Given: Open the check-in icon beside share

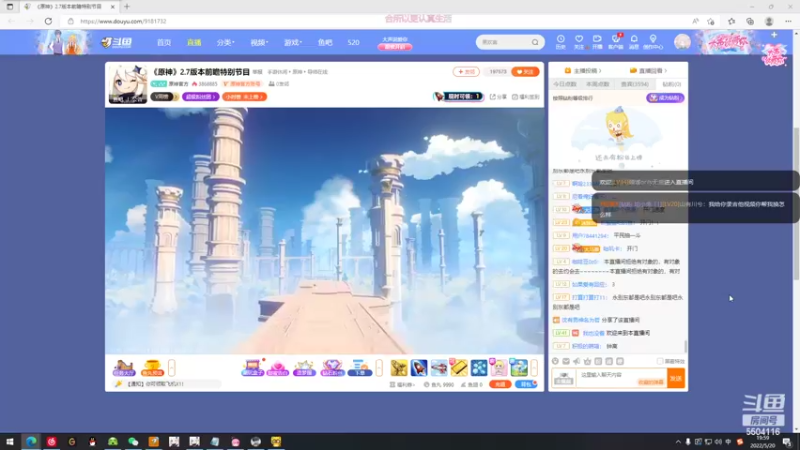Looking at the screenshot, I should (x=525, y=96).
